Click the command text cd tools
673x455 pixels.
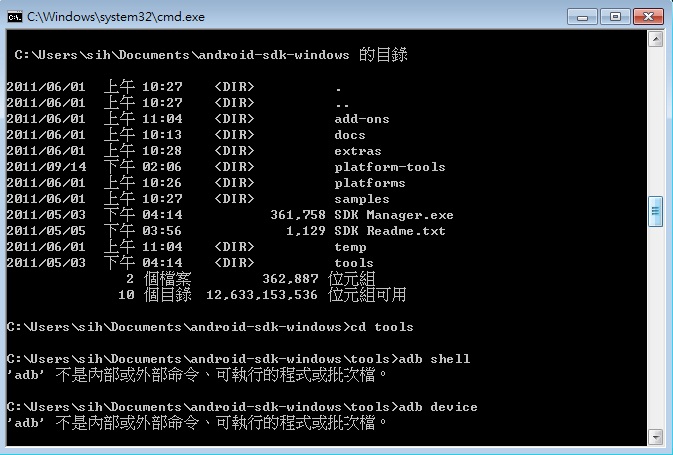tap(382, 327)
